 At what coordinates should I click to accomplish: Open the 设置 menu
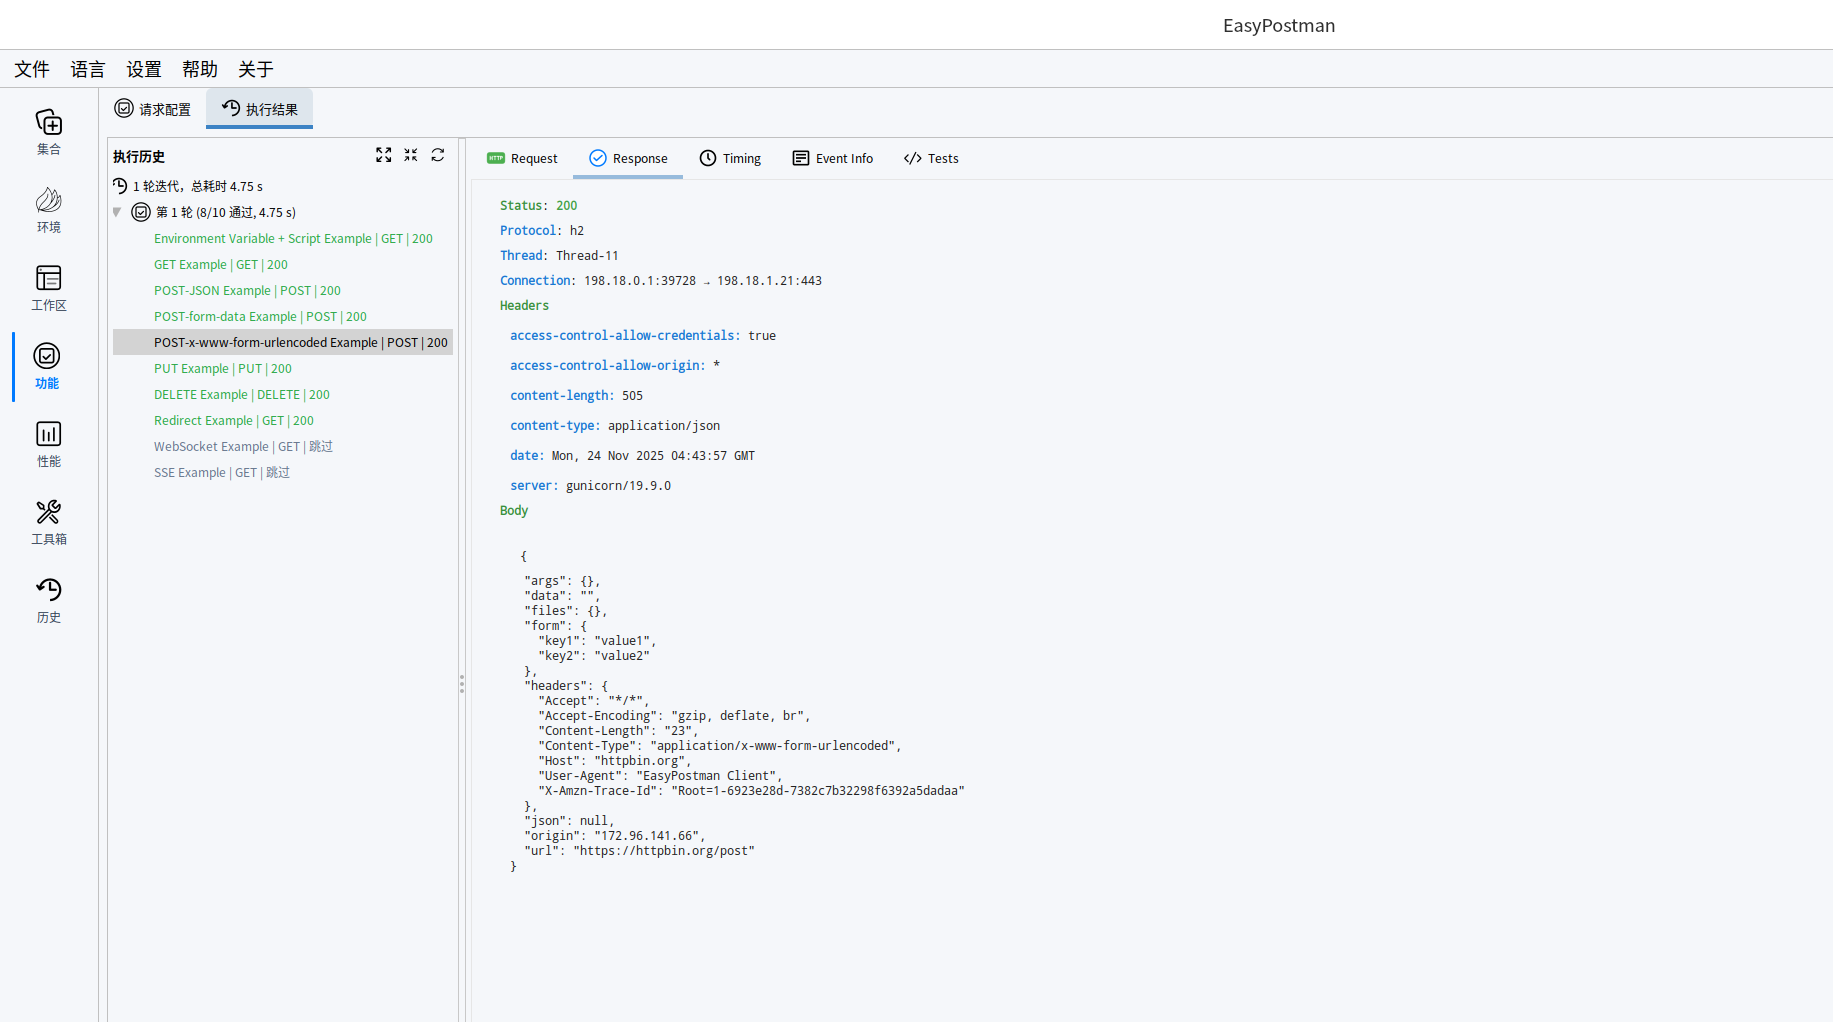tap(144, 69)
